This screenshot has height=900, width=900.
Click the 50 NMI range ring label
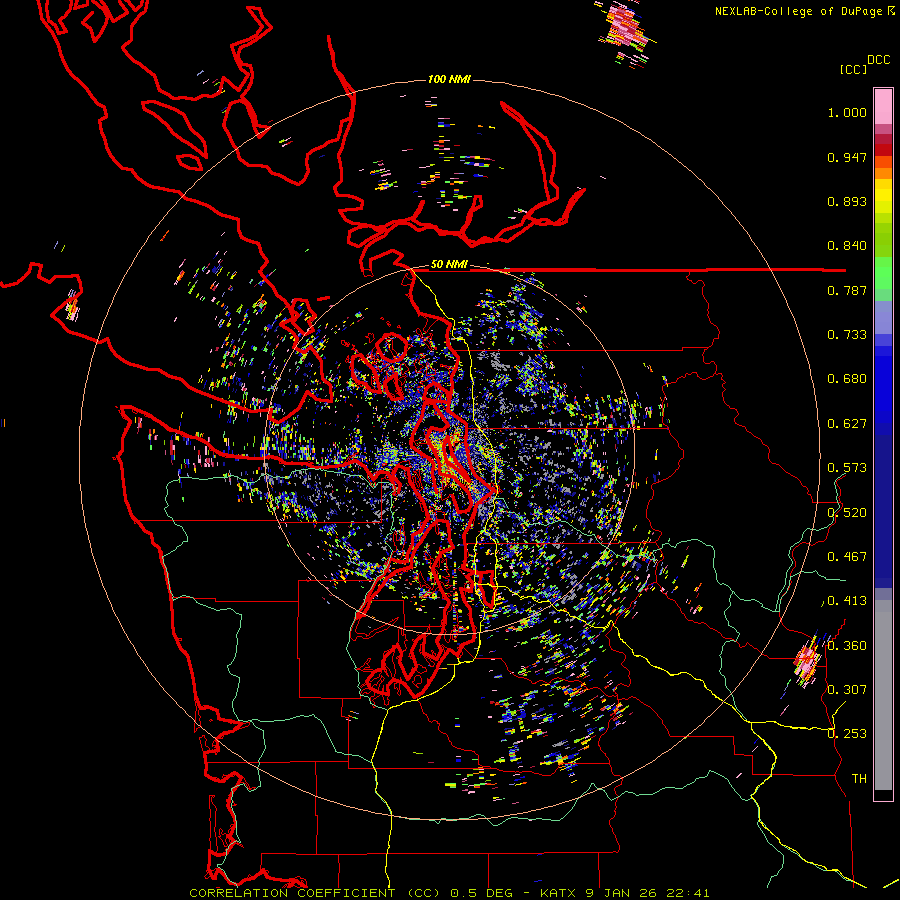pos(449,265)
